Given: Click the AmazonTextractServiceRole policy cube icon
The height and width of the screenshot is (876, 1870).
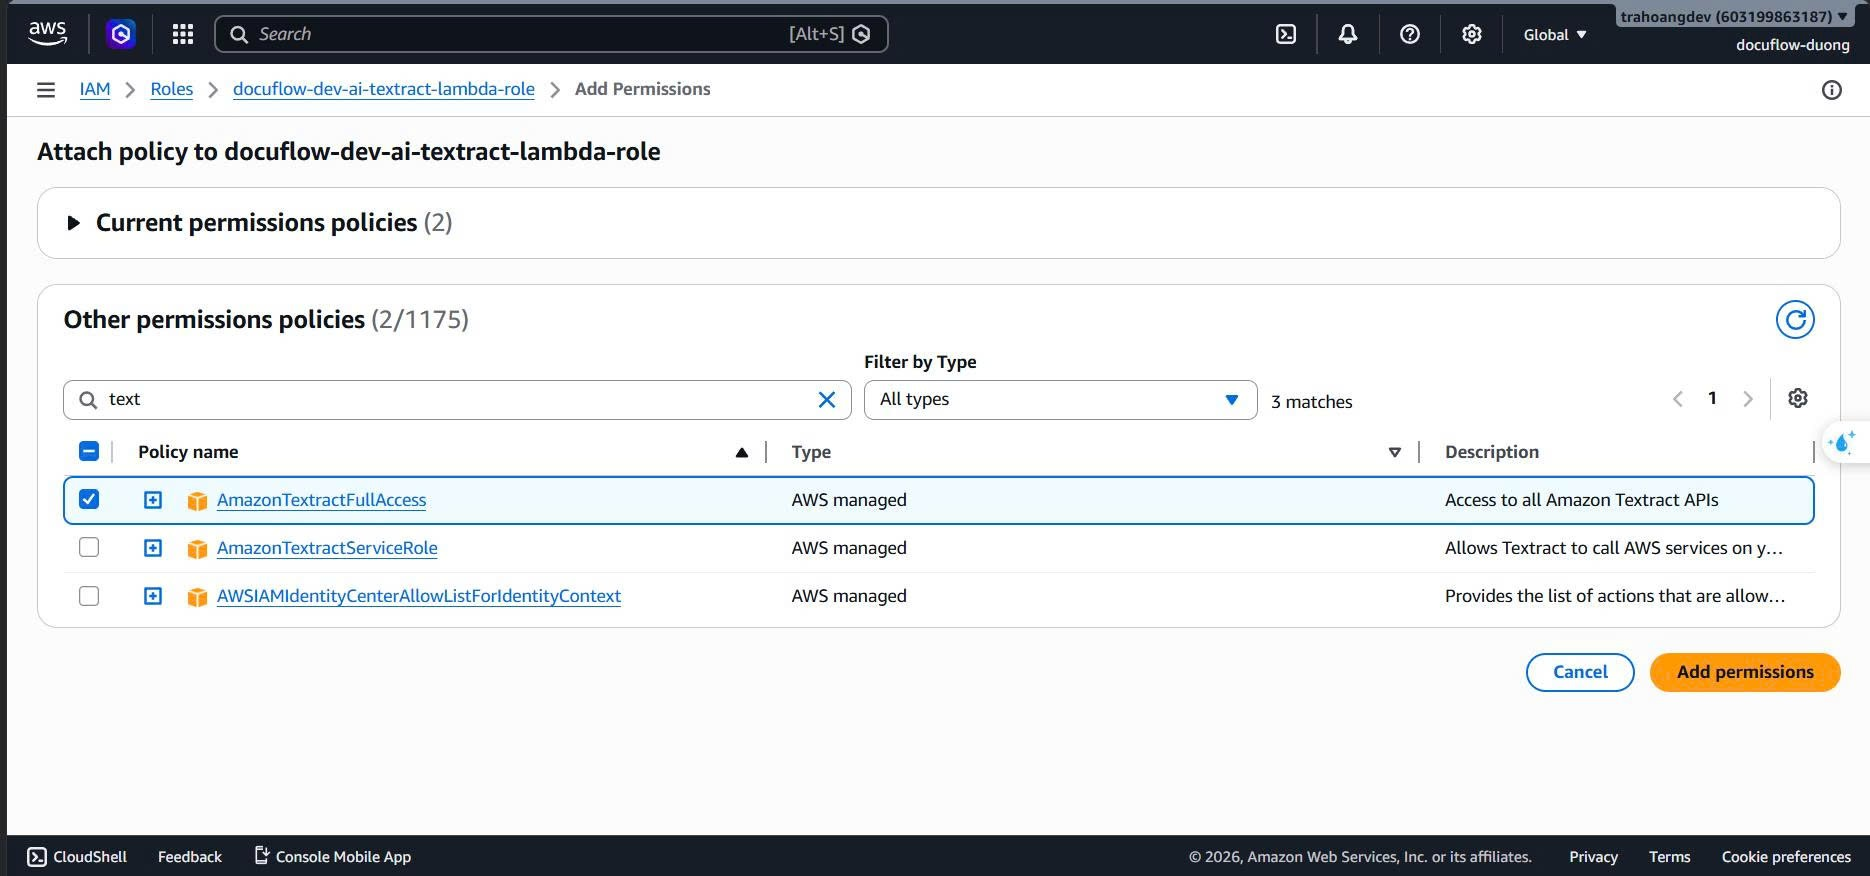Looking at the screenshot, I should (197, 549).
